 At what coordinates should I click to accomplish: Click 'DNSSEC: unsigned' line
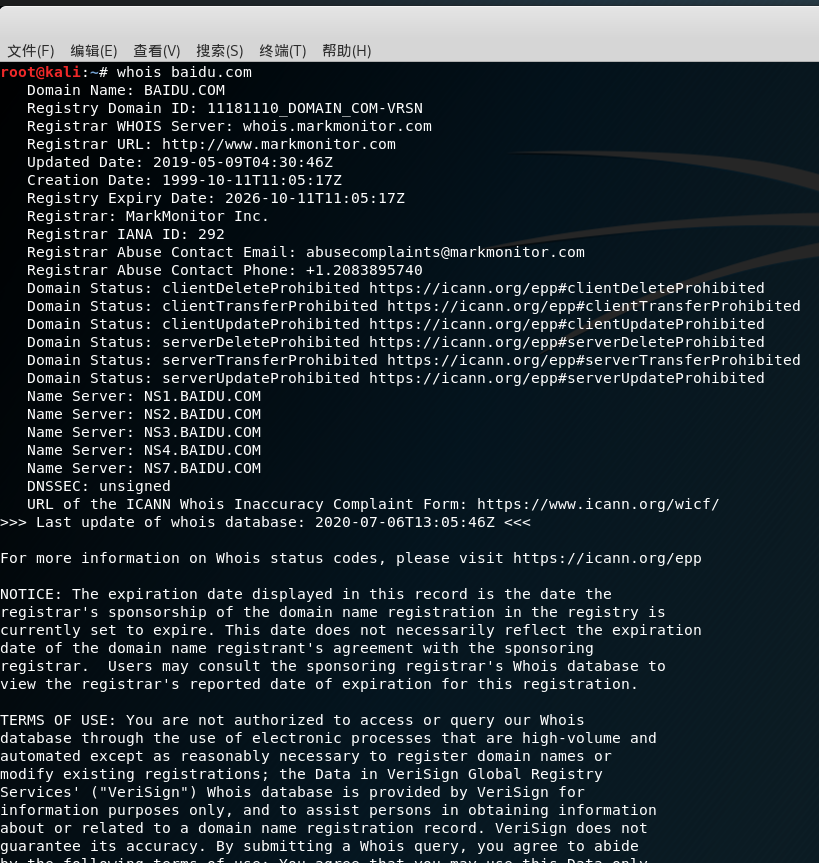tap(99, 487)
